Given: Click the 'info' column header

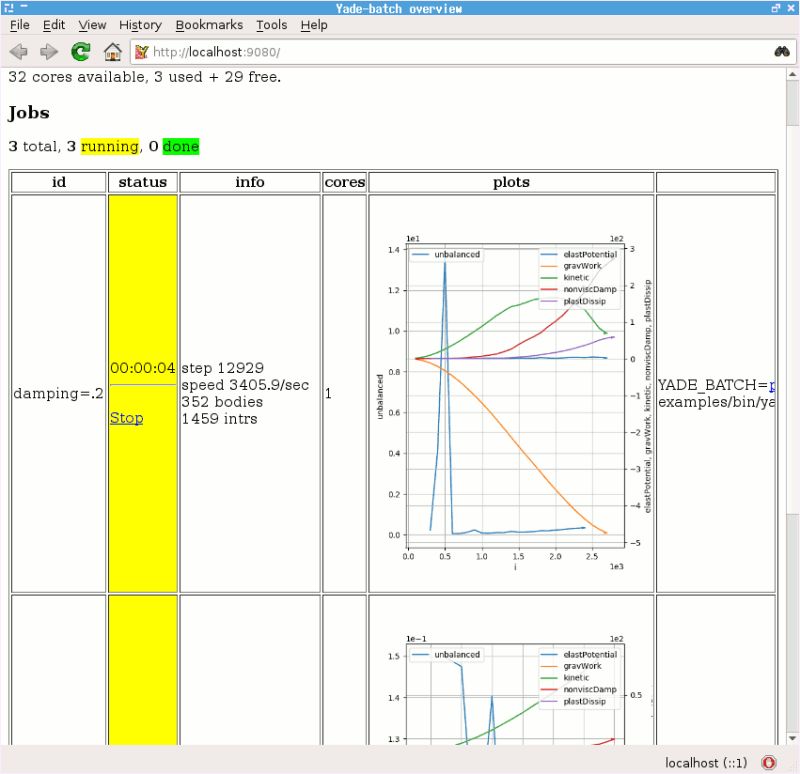Looking at the screenshot, I should (x=250, y=182).
